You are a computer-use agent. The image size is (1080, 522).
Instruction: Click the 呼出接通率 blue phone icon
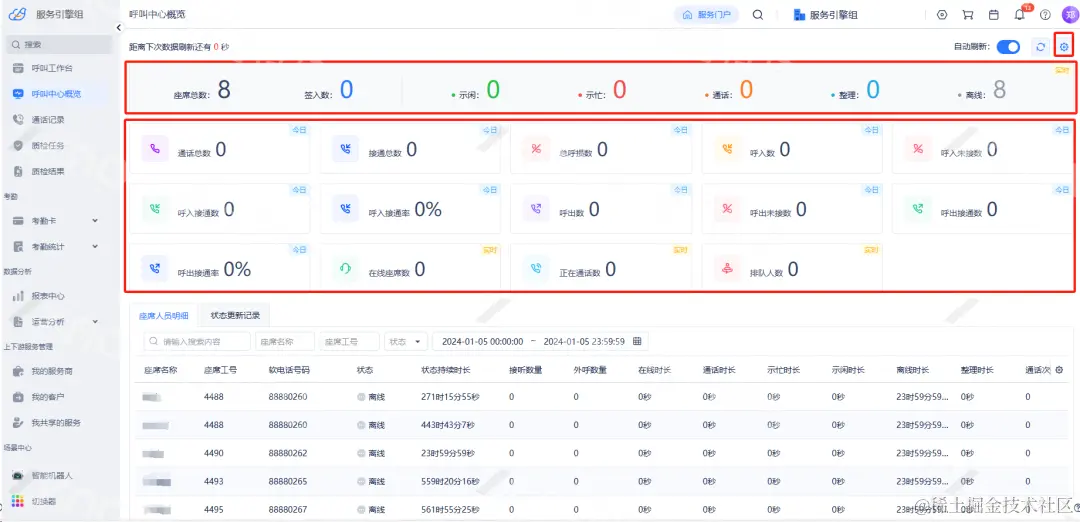(x=155, y=269)
